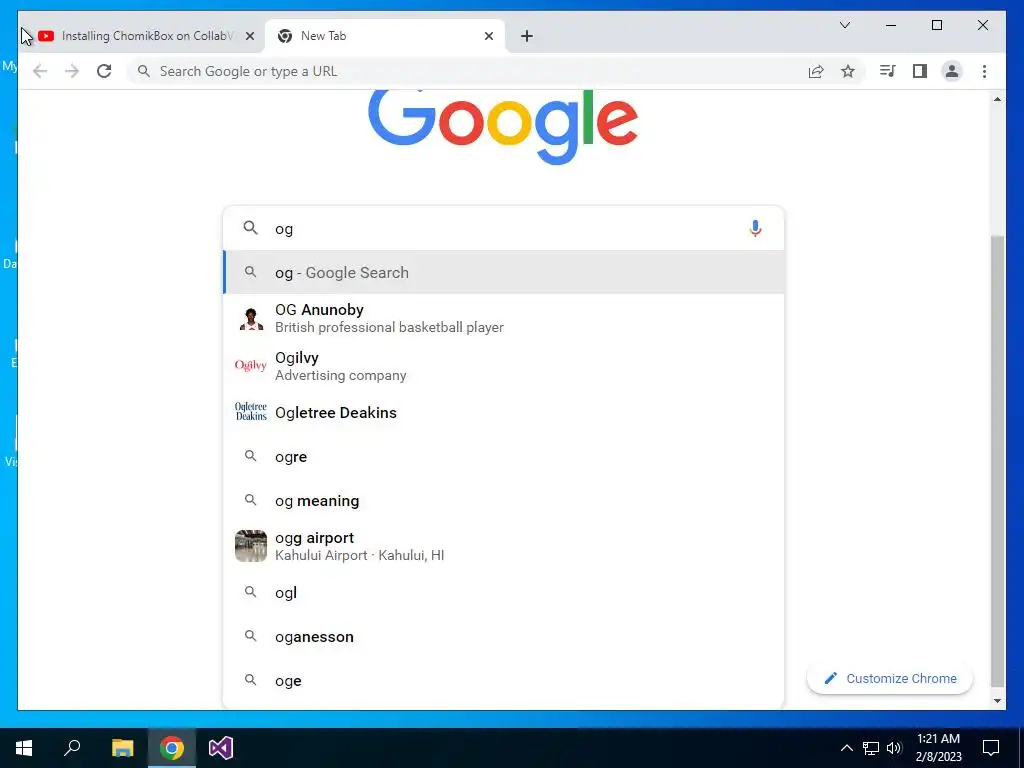Screen dimensions: 1024x768
Task: Open the volume tray icon
Action: point(894,748)
